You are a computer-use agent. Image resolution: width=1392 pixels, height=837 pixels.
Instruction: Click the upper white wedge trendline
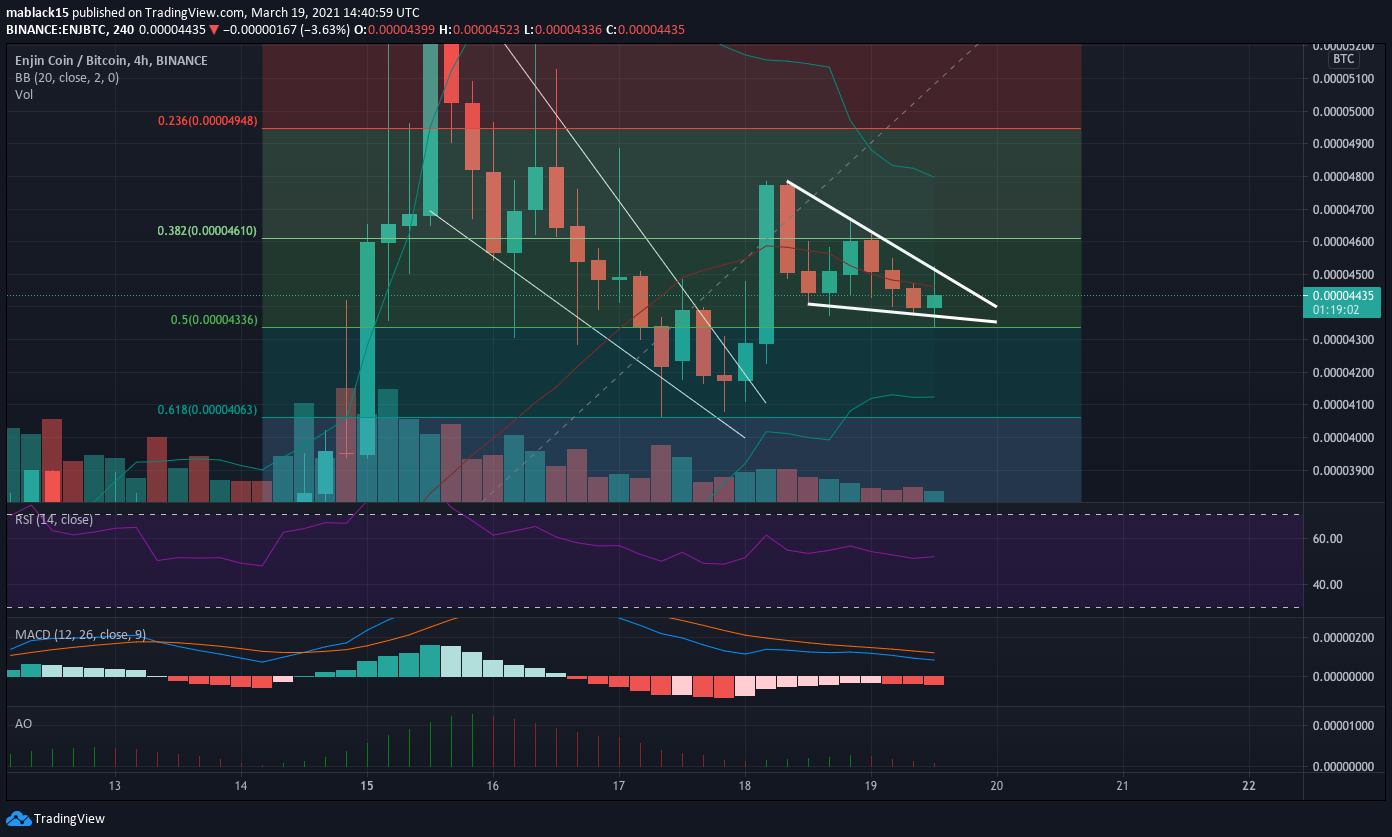click(892, 244)
